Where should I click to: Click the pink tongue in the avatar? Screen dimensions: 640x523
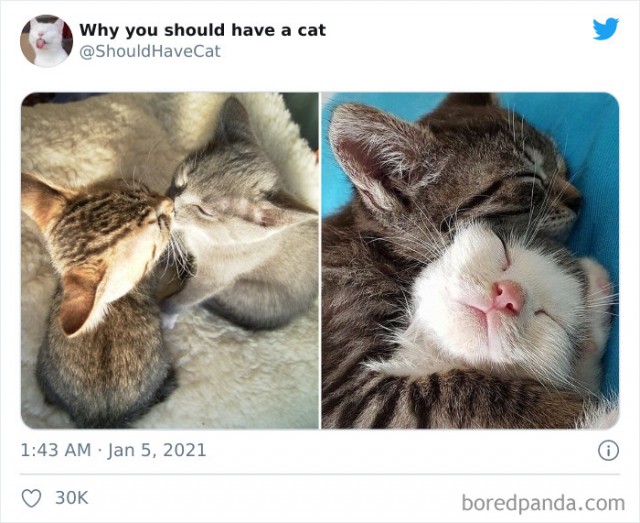(x=41, y=43)
